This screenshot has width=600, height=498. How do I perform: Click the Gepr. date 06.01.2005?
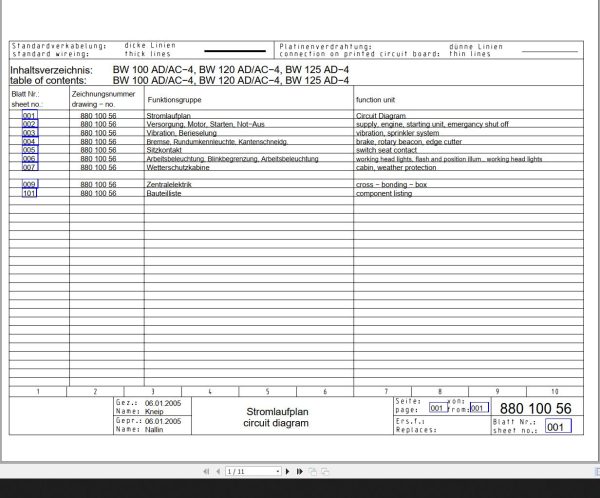click(163, 421)
